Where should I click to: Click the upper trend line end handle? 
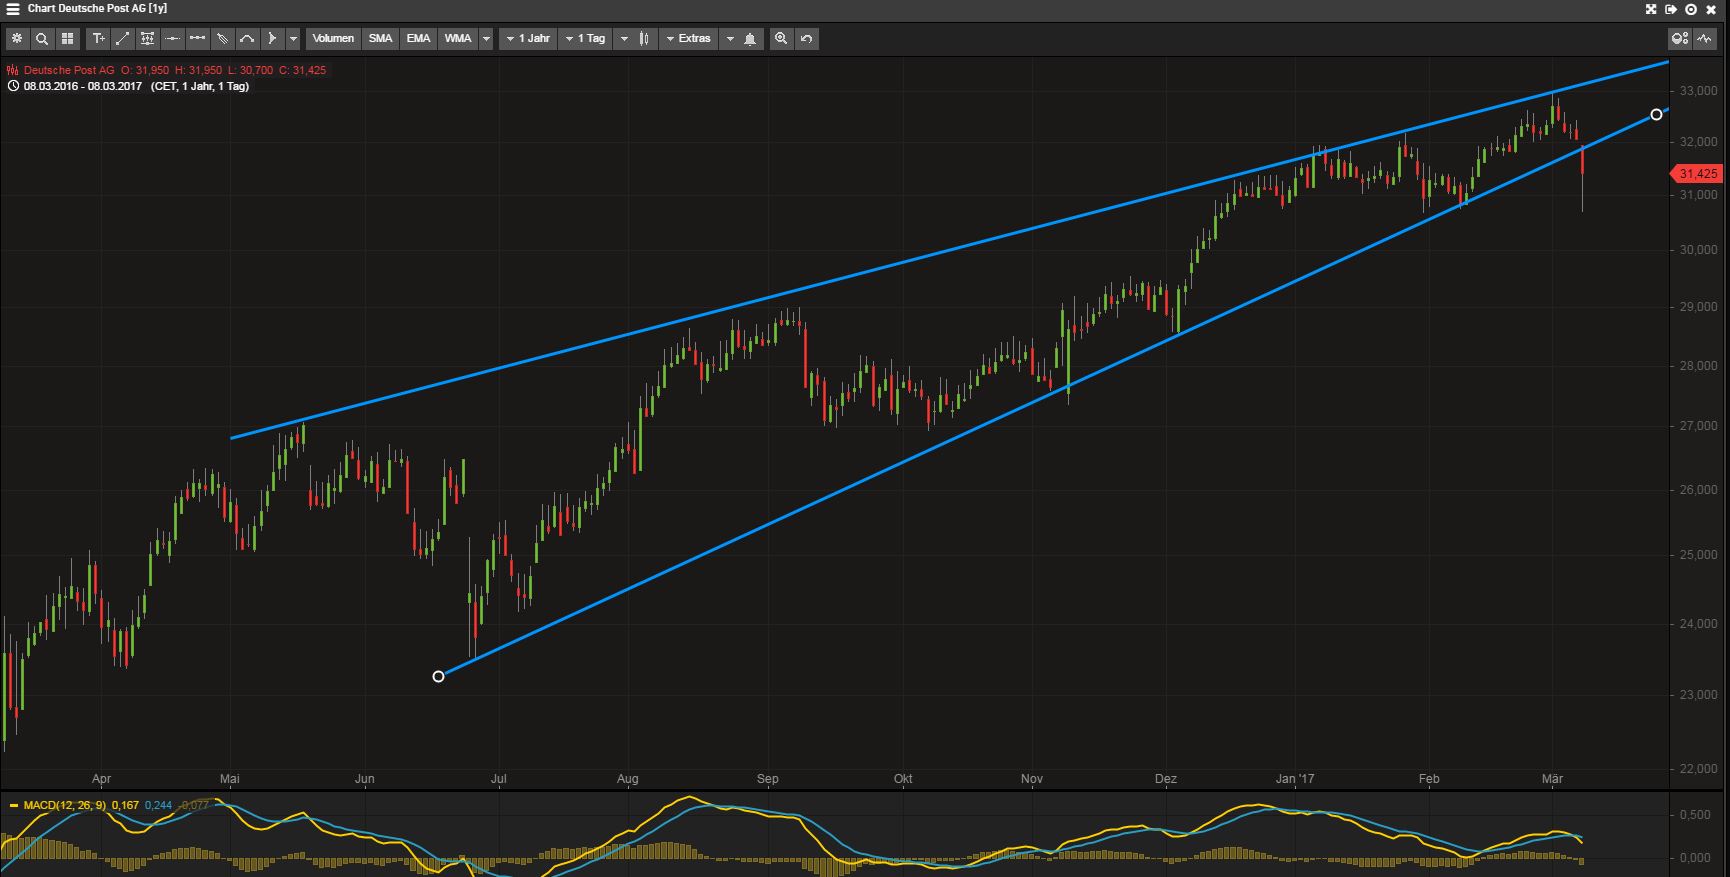point(1656,115)
